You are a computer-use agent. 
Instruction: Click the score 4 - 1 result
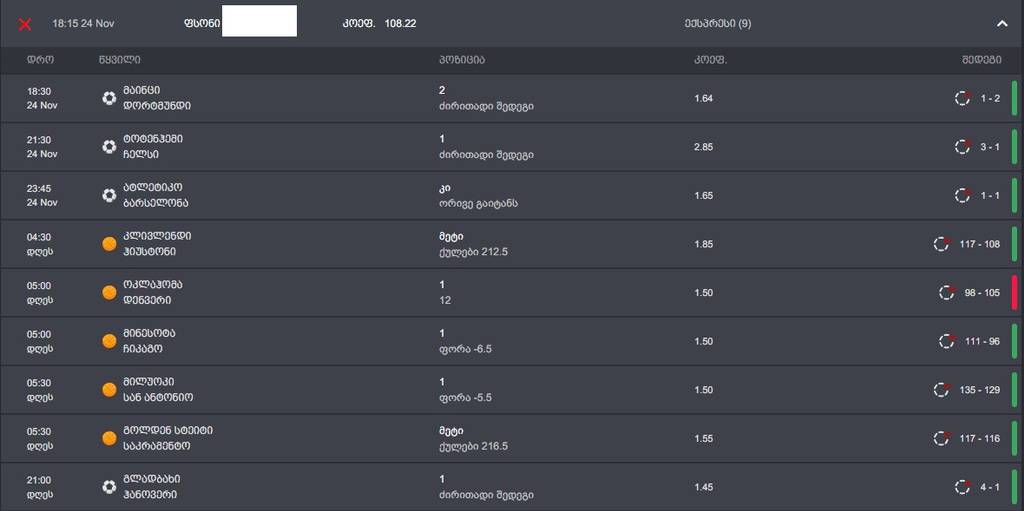point(990,487)
